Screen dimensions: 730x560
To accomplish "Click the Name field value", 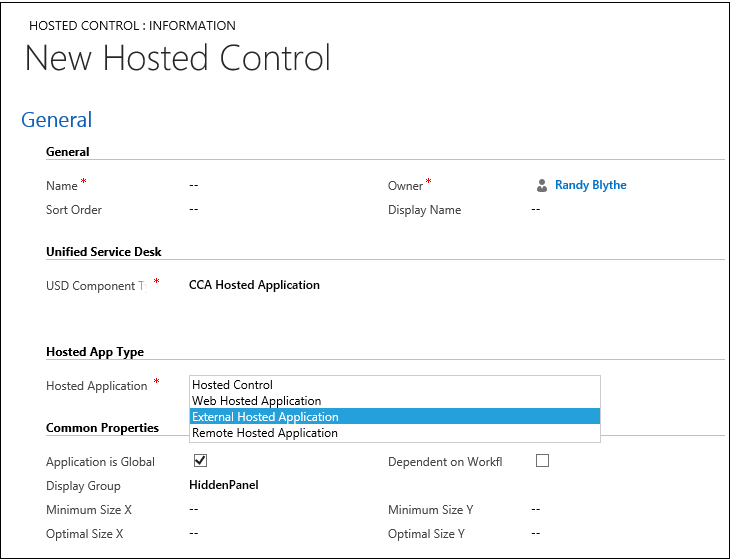I will point(194,185).
